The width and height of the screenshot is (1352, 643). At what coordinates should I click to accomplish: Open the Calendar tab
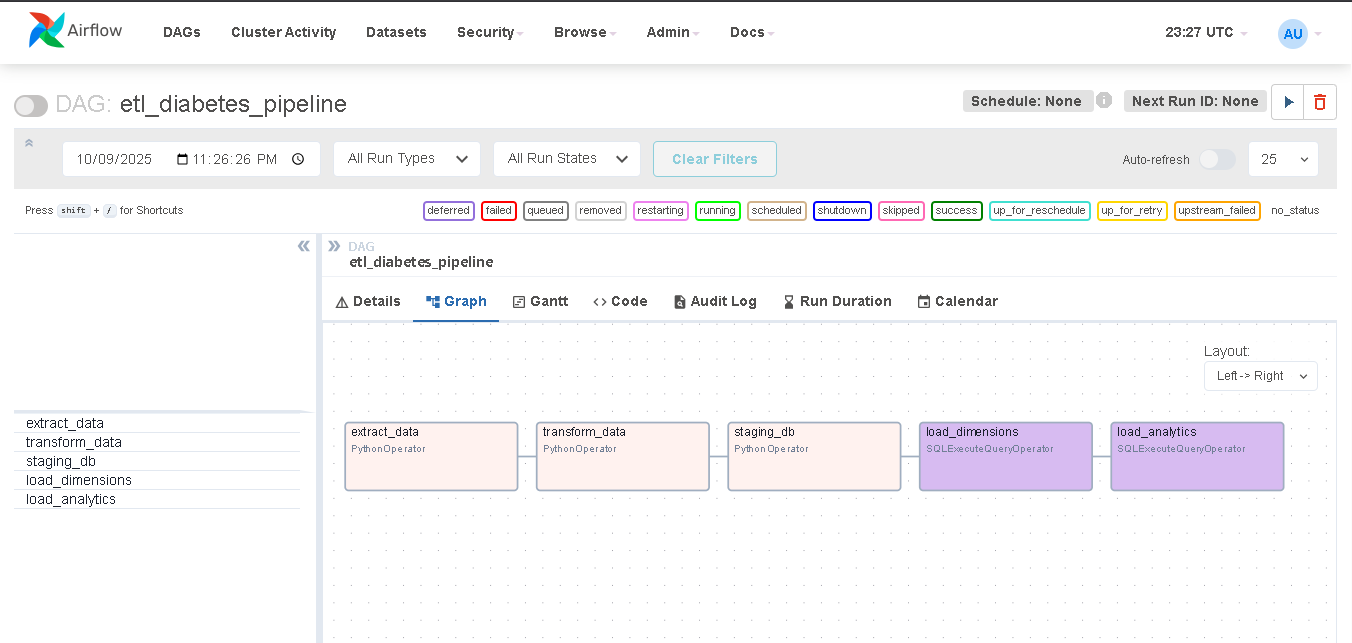point(957,301)
